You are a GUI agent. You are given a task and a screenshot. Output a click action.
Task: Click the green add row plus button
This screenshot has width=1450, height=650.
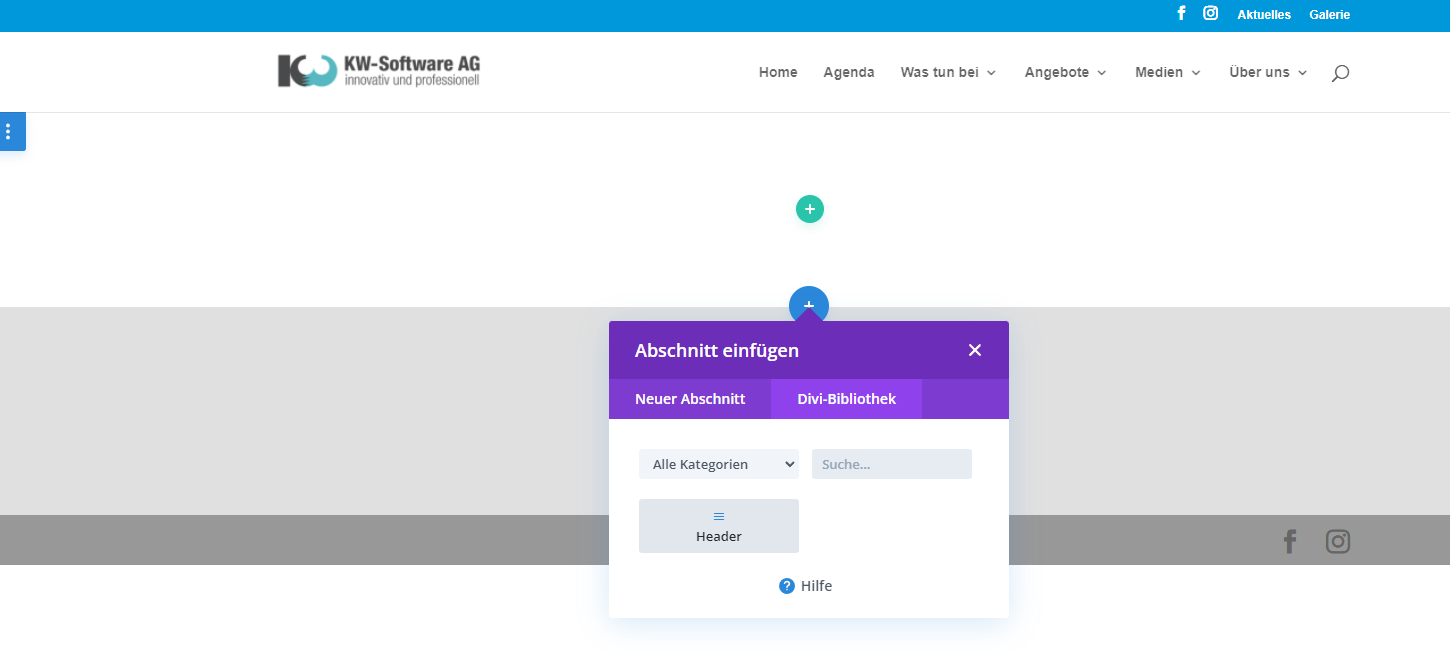tap(809, 209)
